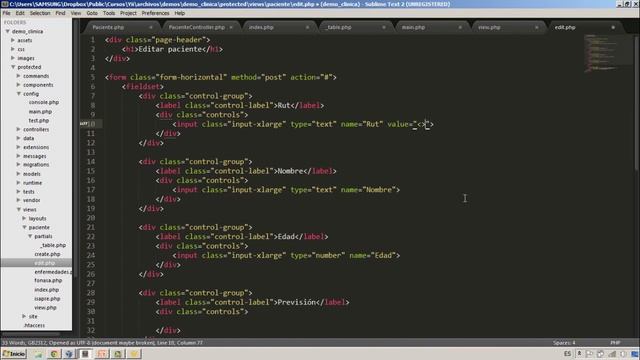Viewport: 640px width, 360px height.
Task: Switch to the main.php editor tab
Action: click(413, 27)
